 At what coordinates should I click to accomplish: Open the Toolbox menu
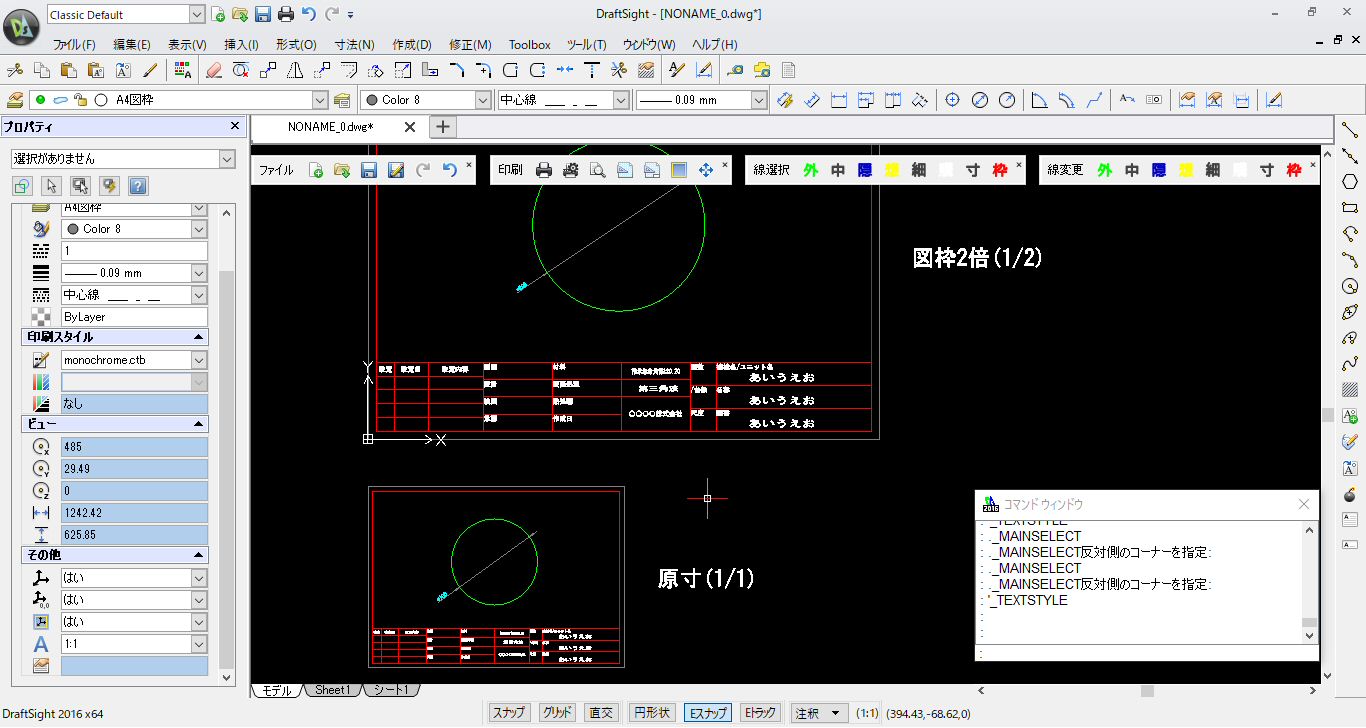click(x=529, y=45)
